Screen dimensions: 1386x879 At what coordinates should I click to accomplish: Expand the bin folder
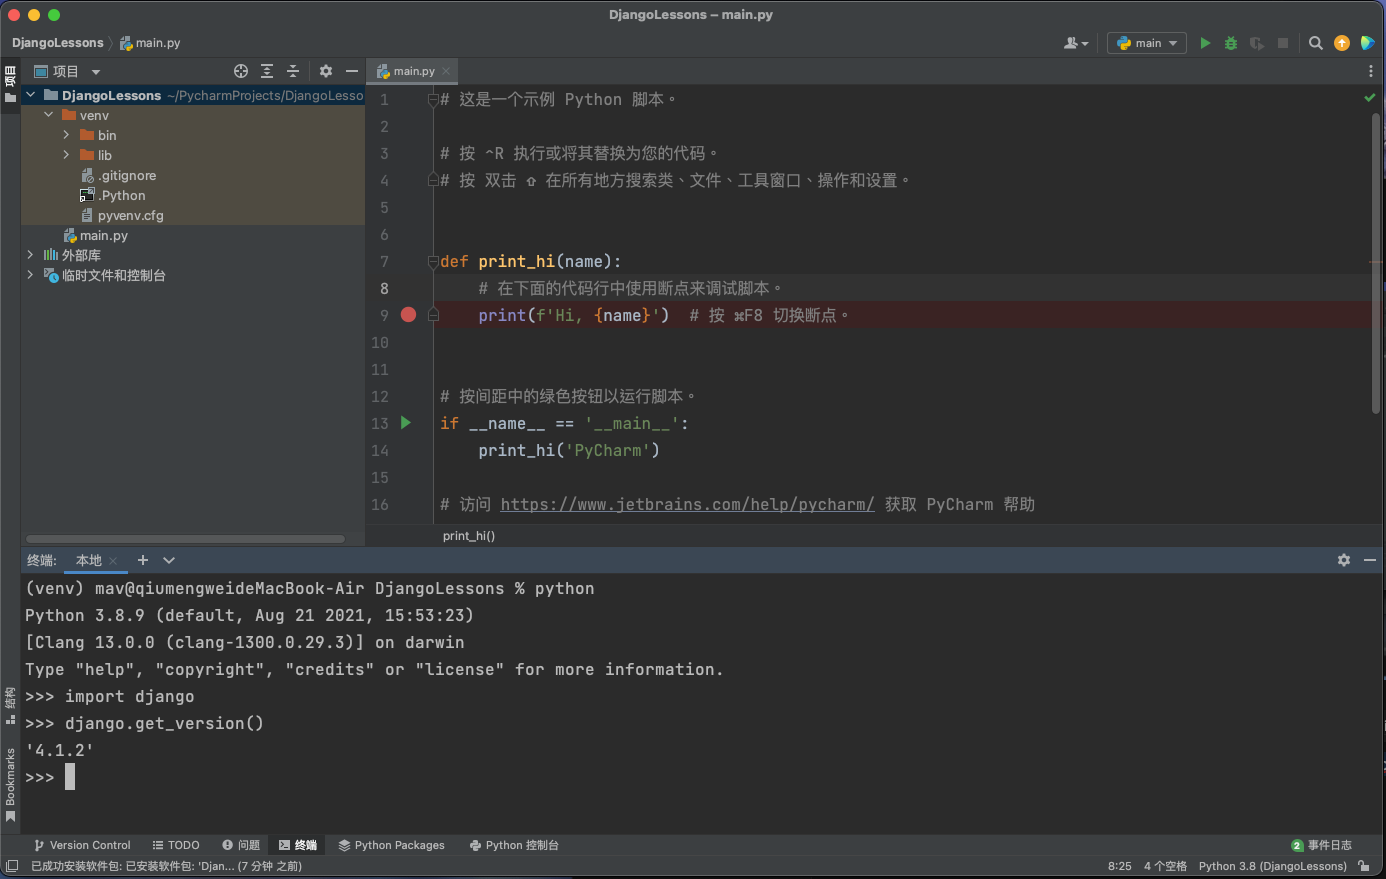(66, 135)
